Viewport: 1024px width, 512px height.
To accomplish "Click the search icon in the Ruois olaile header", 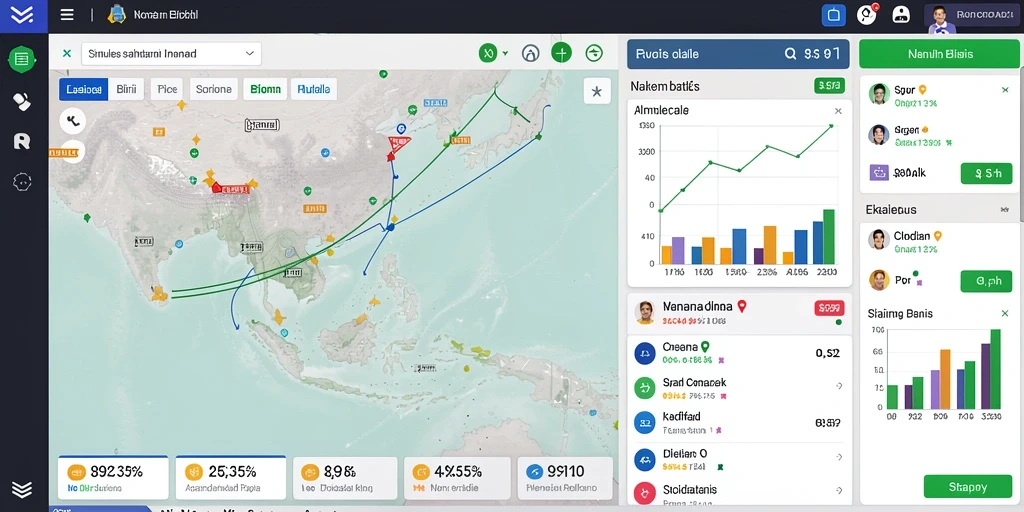I will click(790, 54).
